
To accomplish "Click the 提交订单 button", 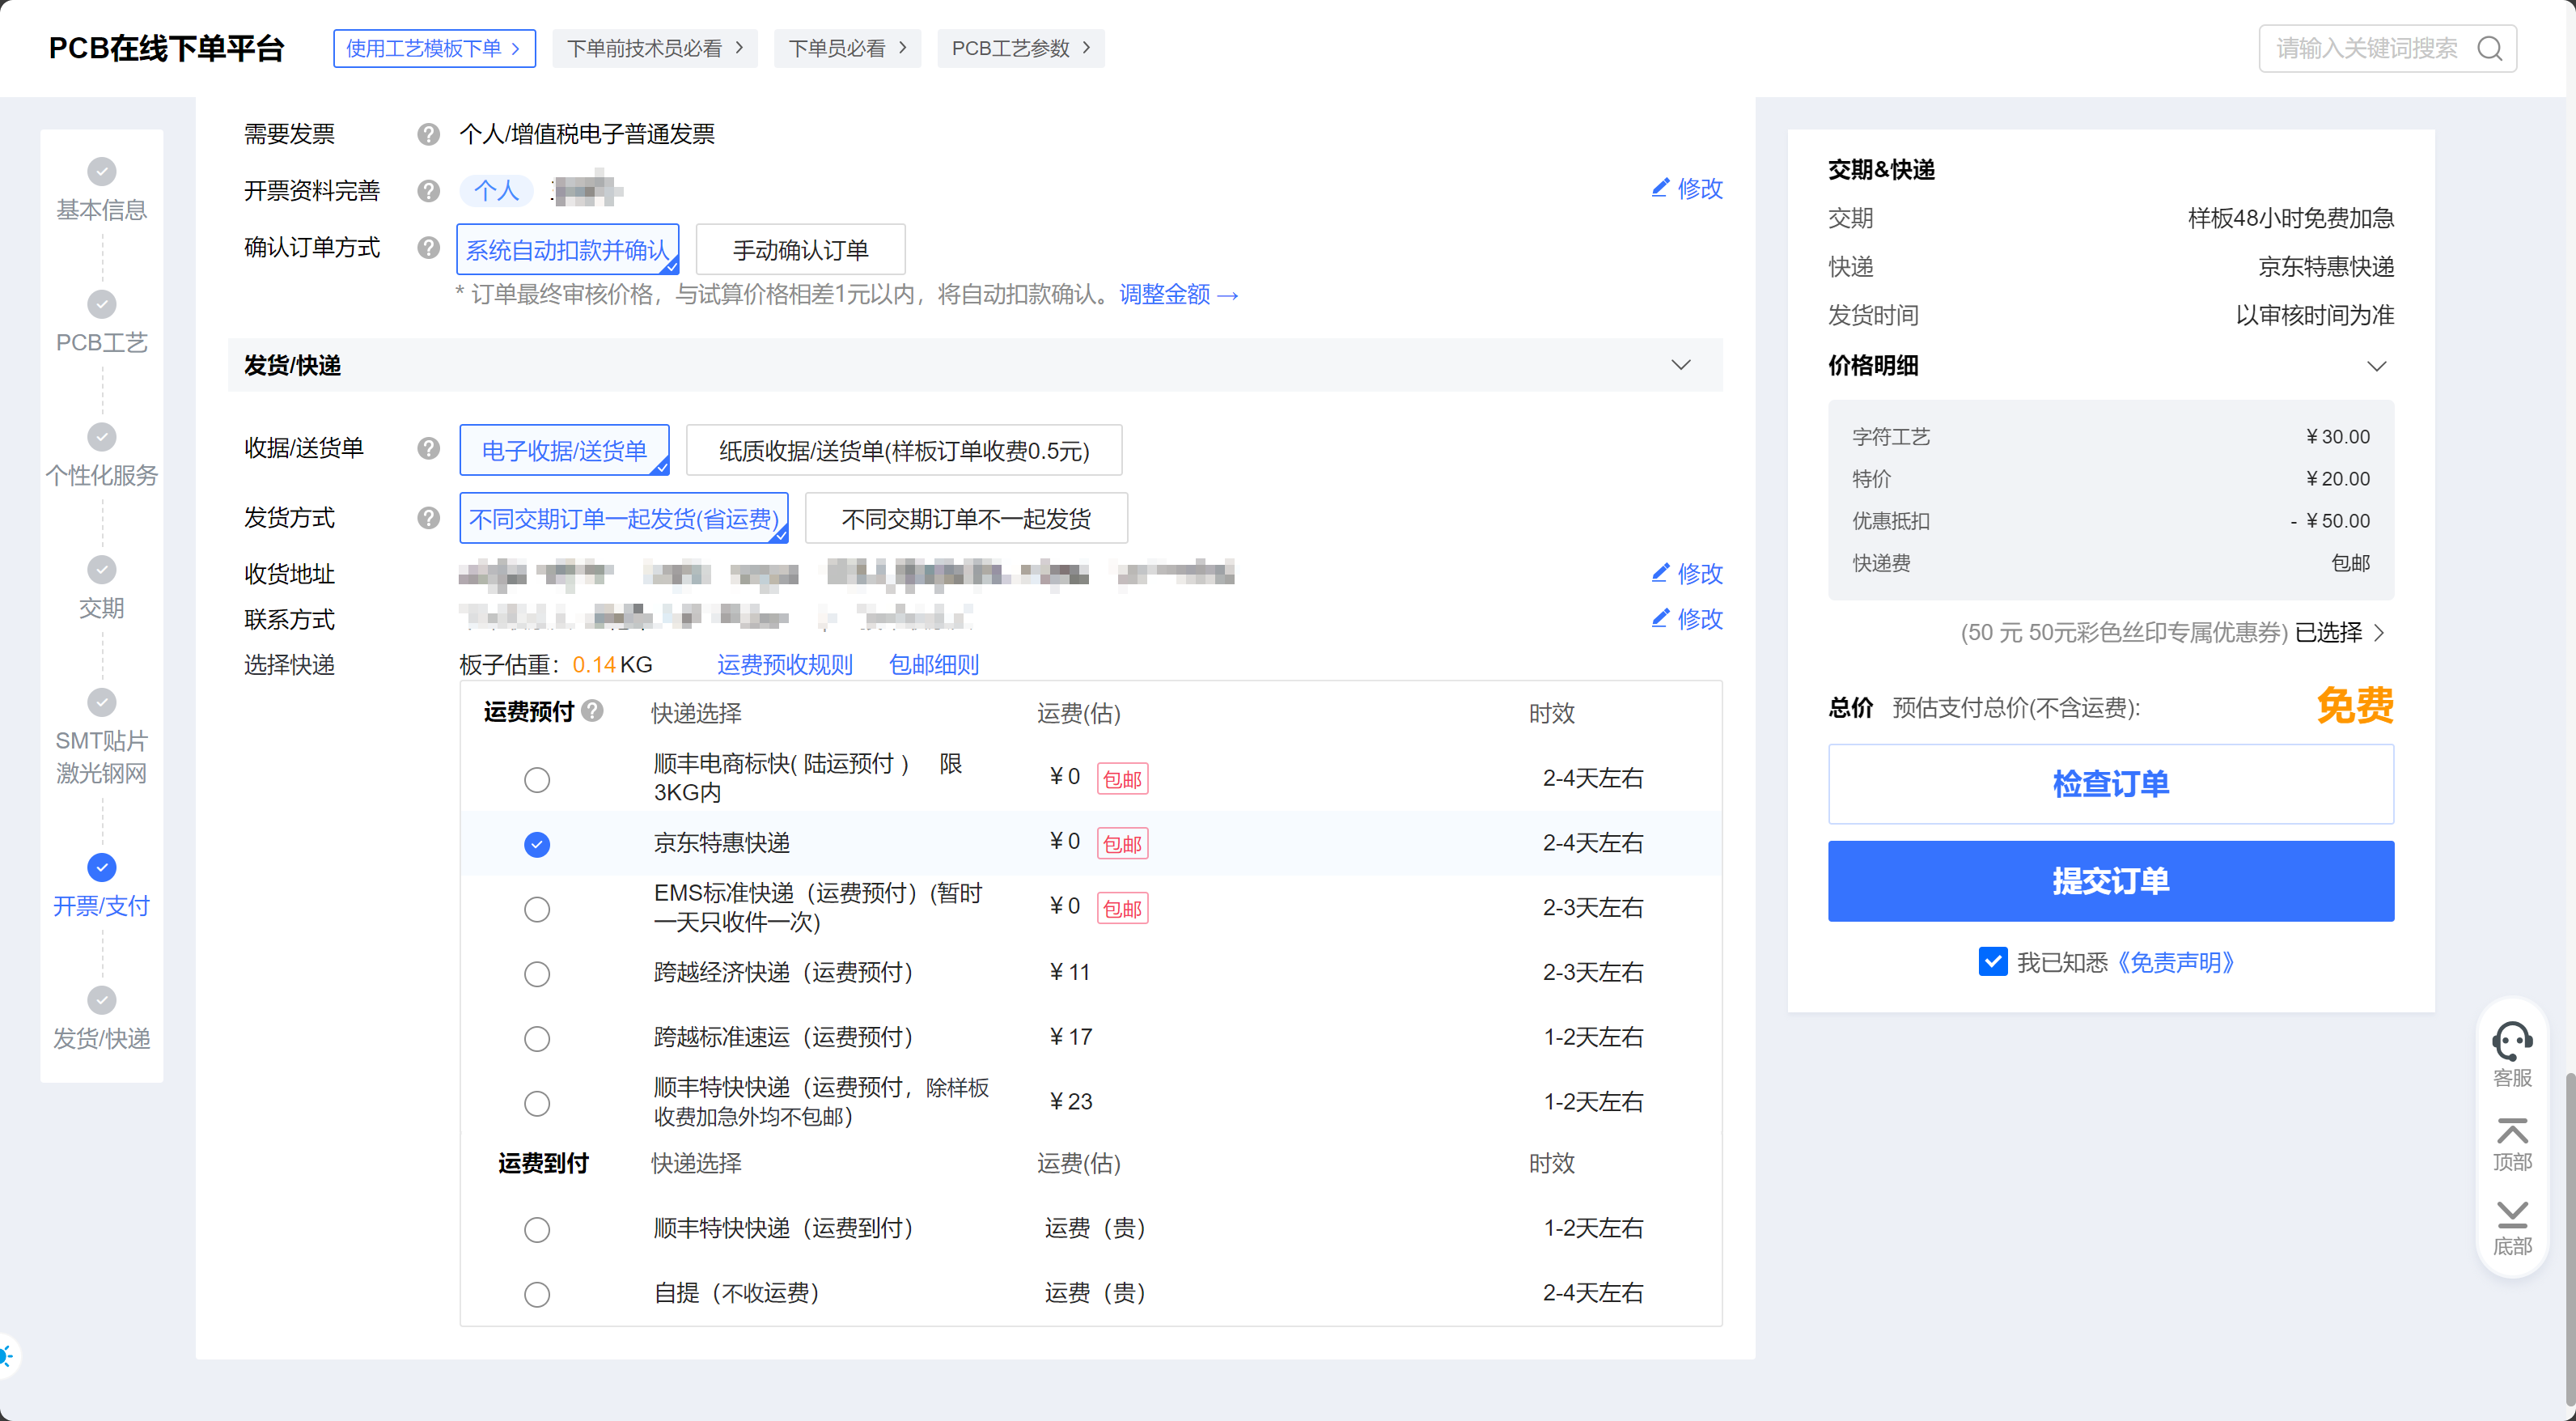I will [2110, 881].
